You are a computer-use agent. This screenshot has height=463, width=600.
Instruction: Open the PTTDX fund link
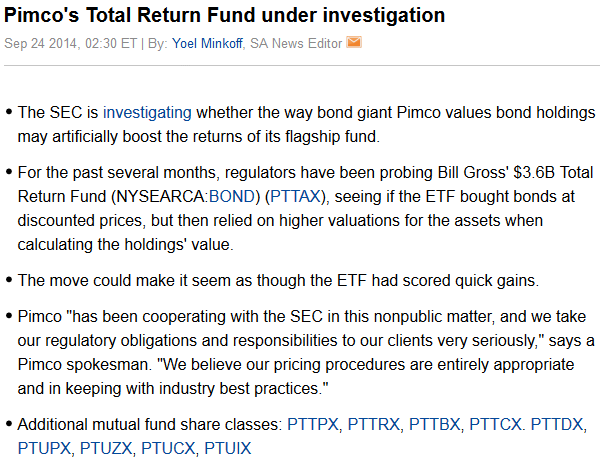pyautogui.click(x=557, y=424)
